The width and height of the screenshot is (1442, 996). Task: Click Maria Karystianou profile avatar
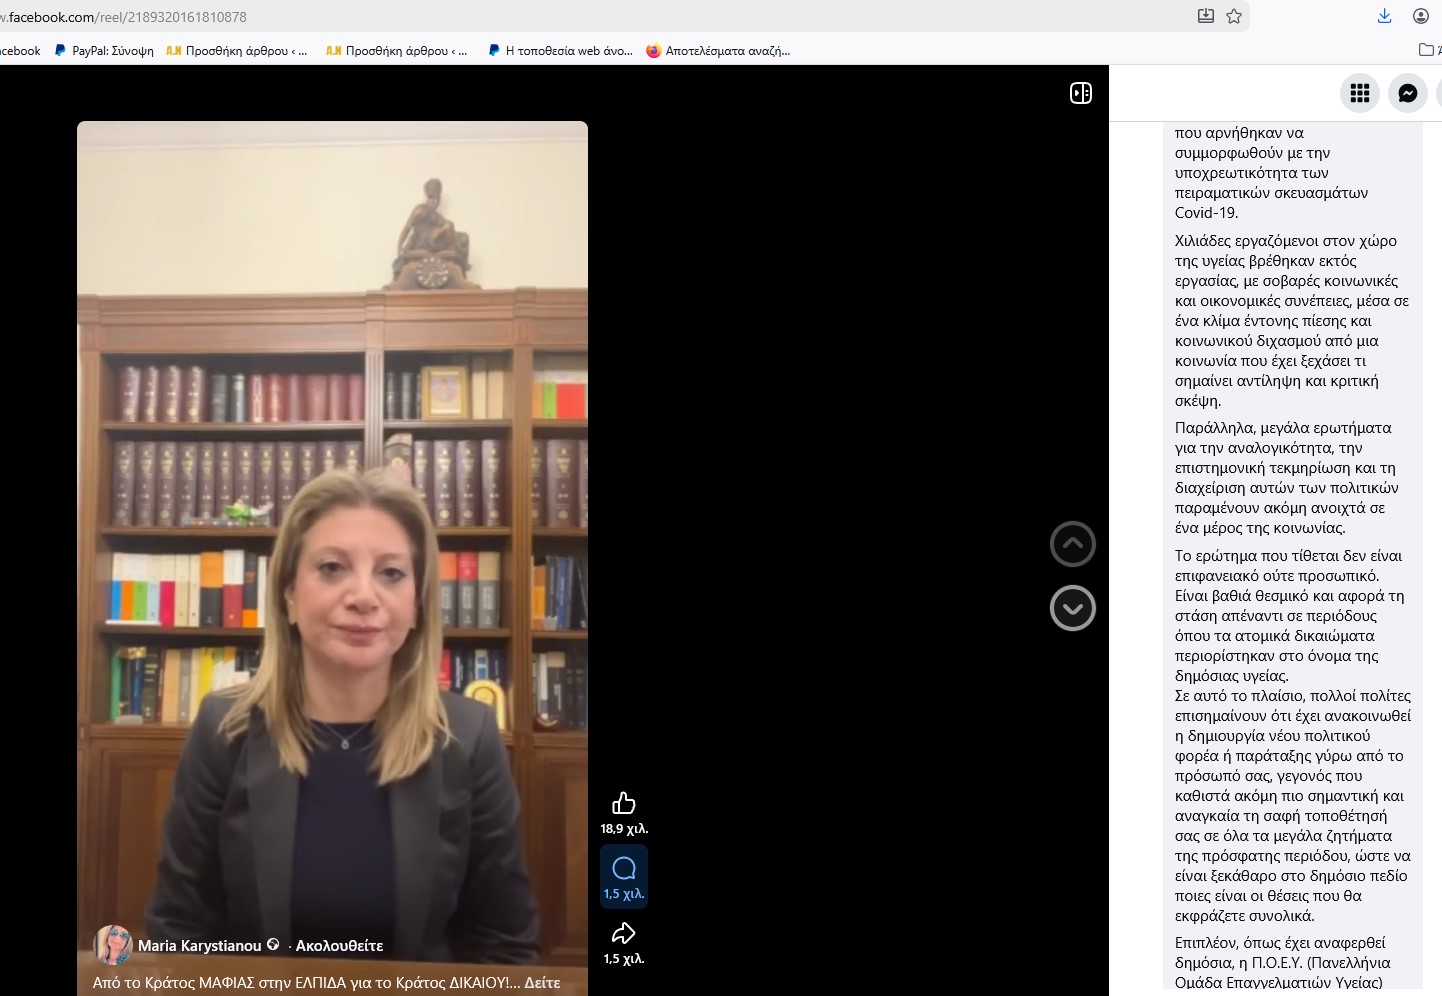click(x=113, y=945)
